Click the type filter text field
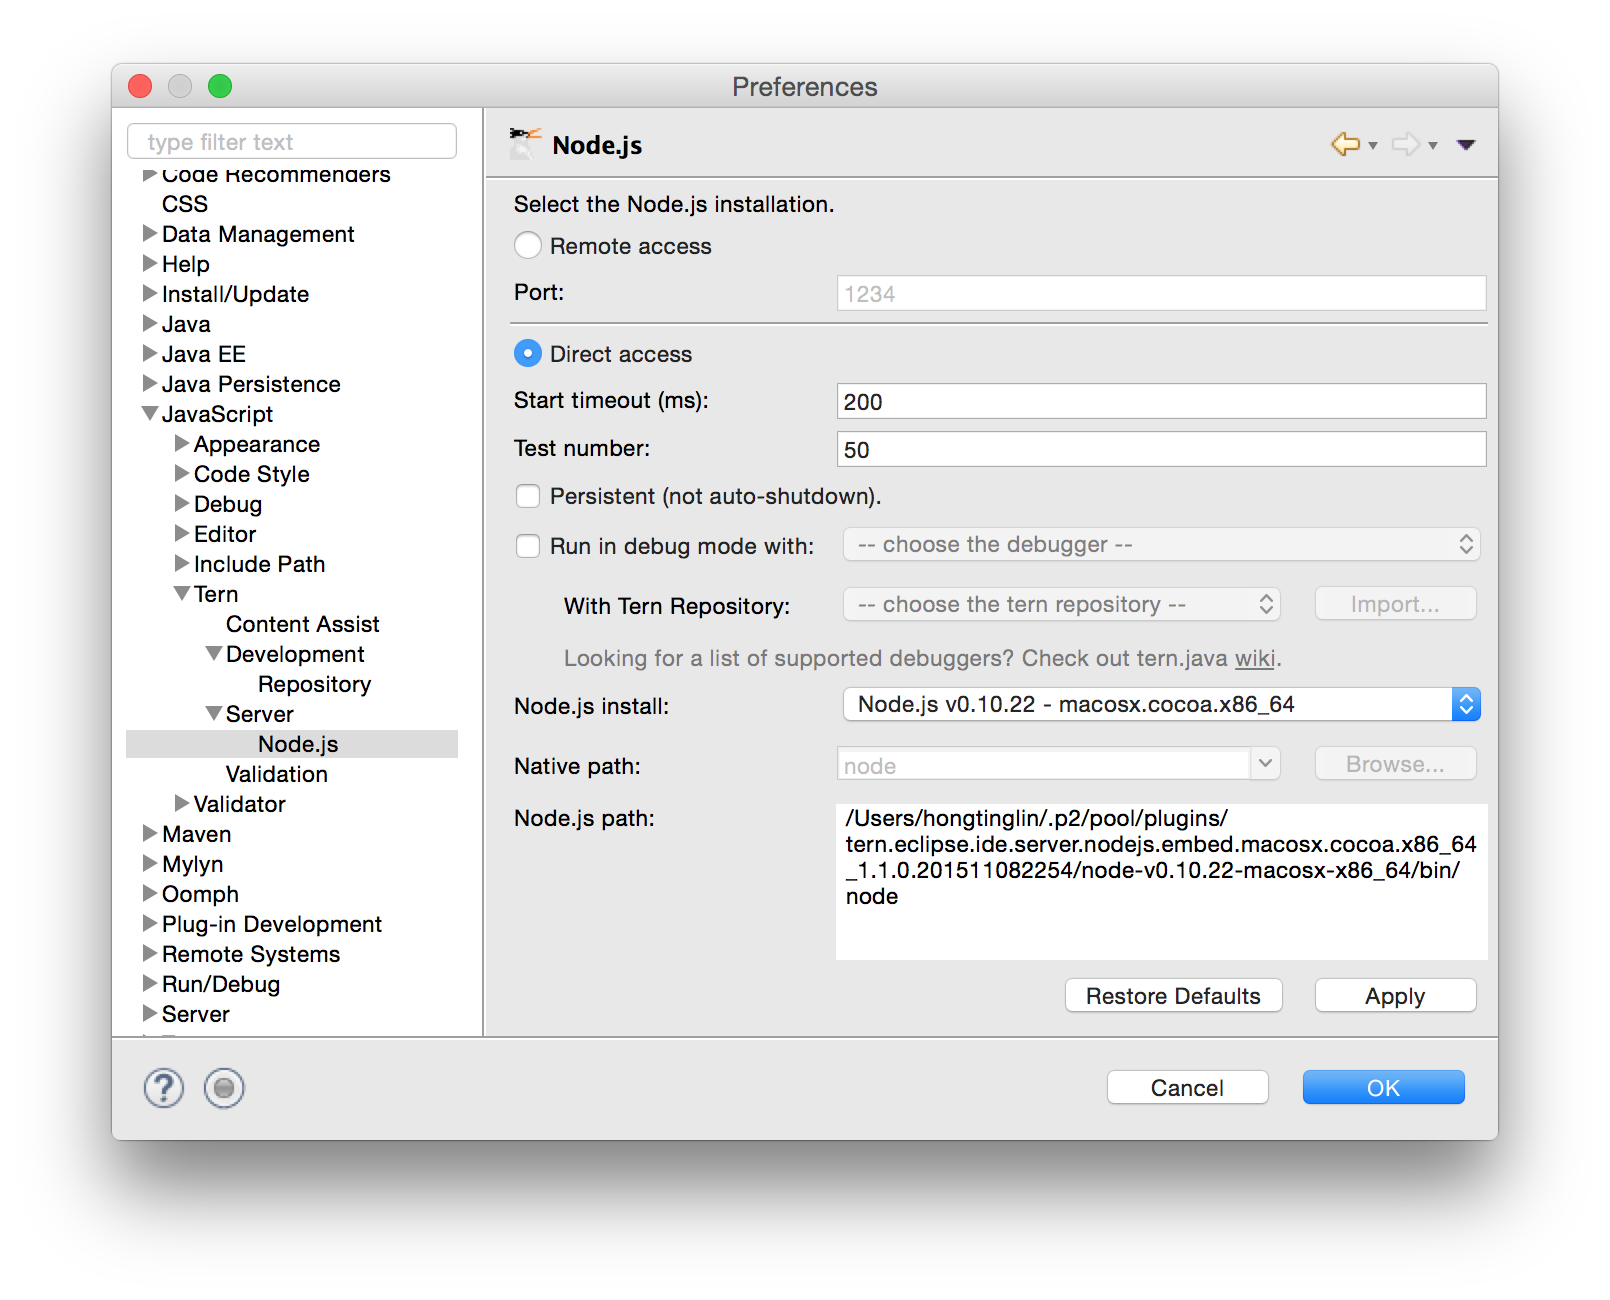 [292, 142]
